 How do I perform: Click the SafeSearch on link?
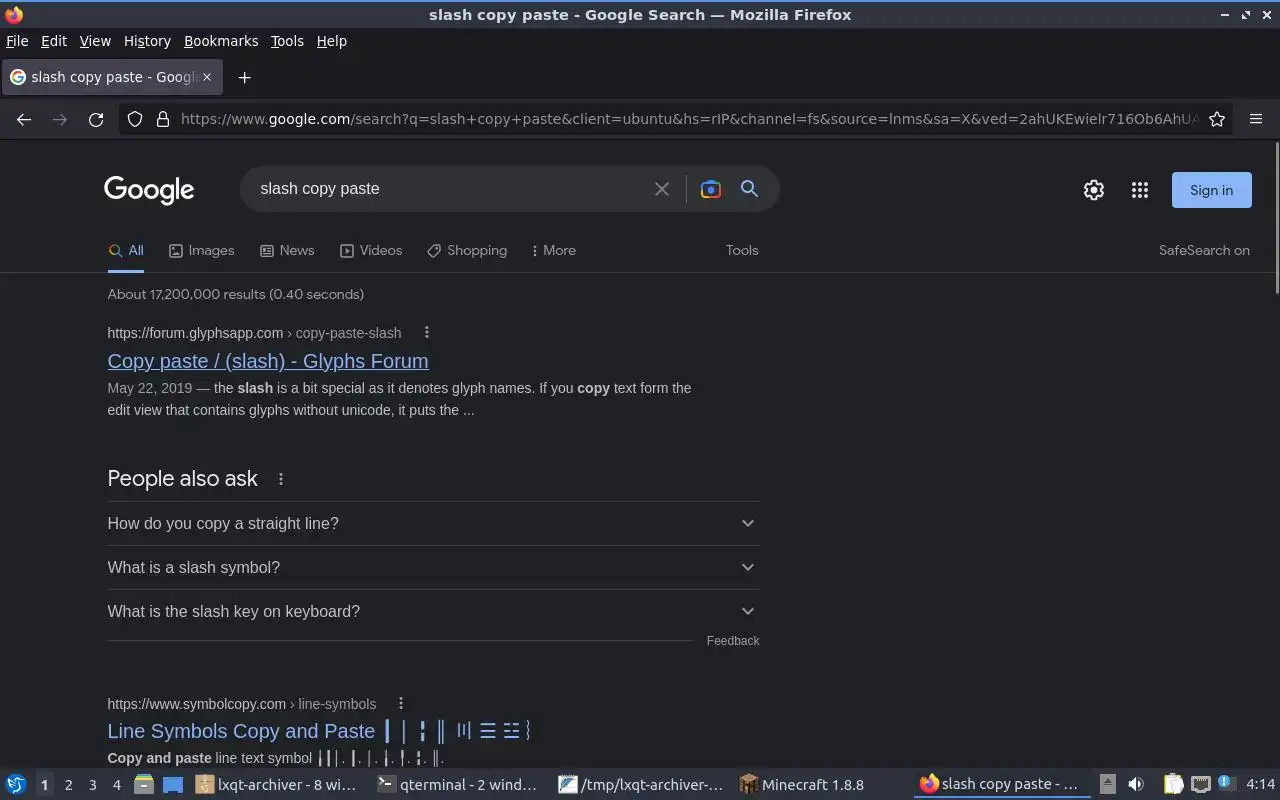point(1204,250)
